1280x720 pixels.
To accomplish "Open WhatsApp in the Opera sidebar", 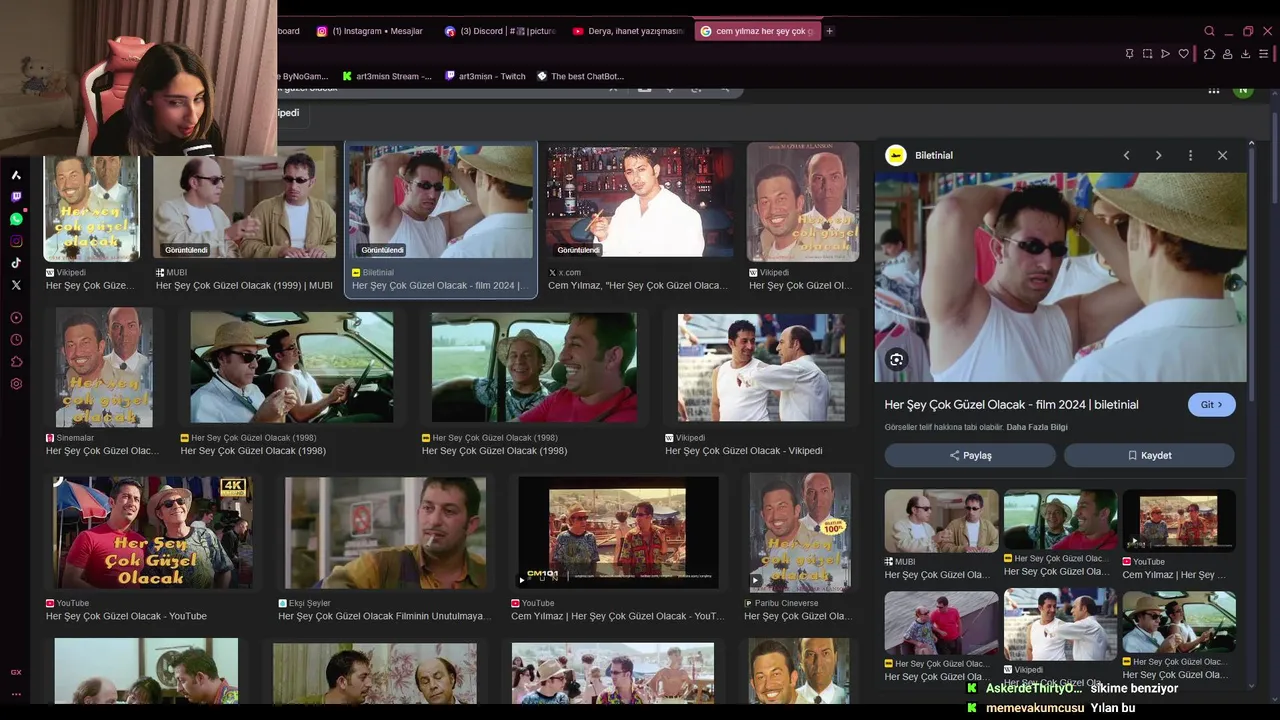I will point(16,219).
